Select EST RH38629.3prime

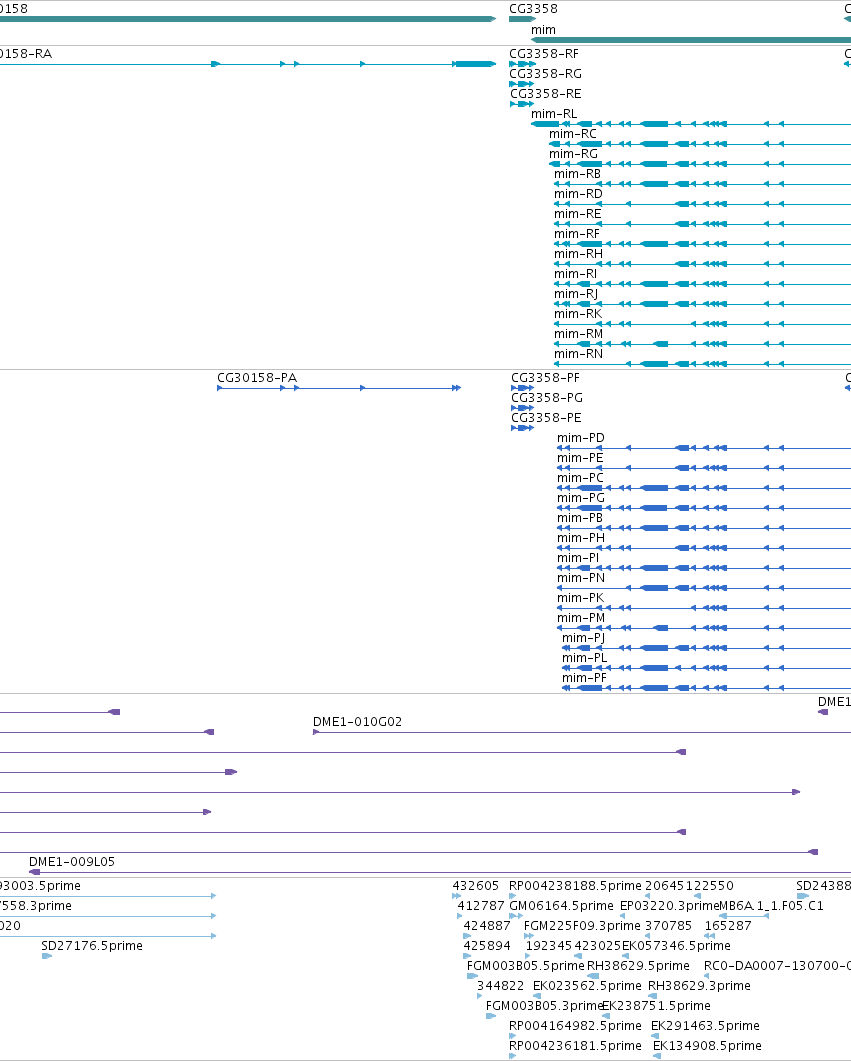point(699,986)
